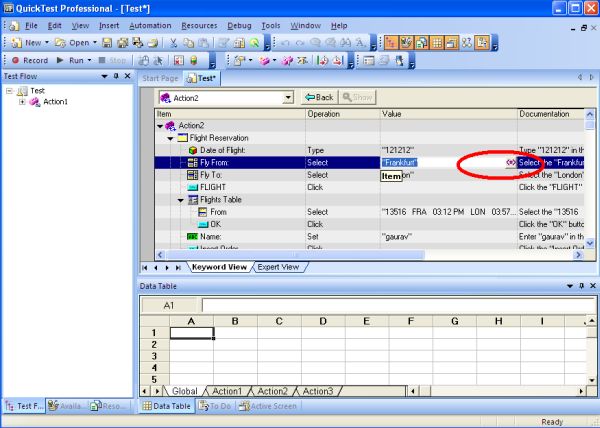Click the keyword grid vertical scroll down arrow
The width and height of the screenshot is (600, 428).
590,243
